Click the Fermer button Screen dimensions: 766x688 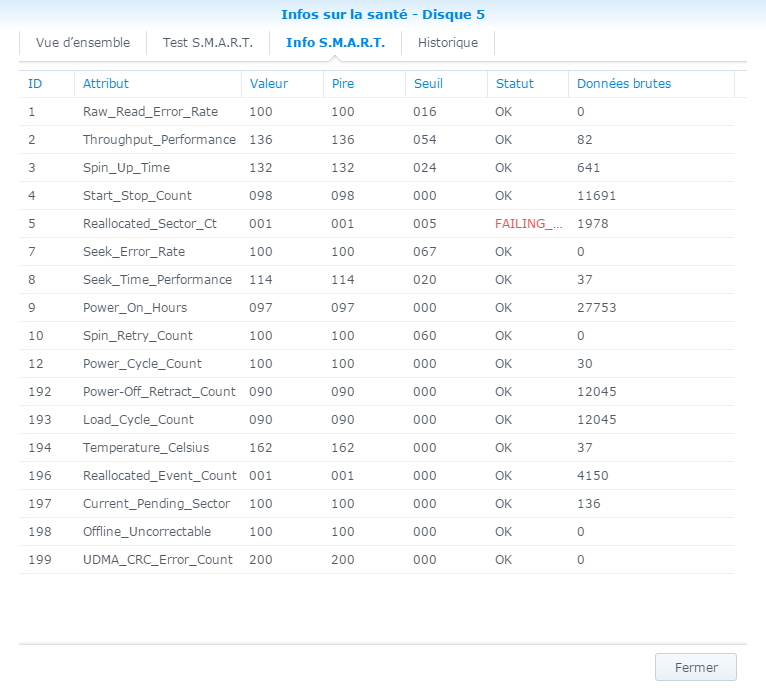click(696, 667)
